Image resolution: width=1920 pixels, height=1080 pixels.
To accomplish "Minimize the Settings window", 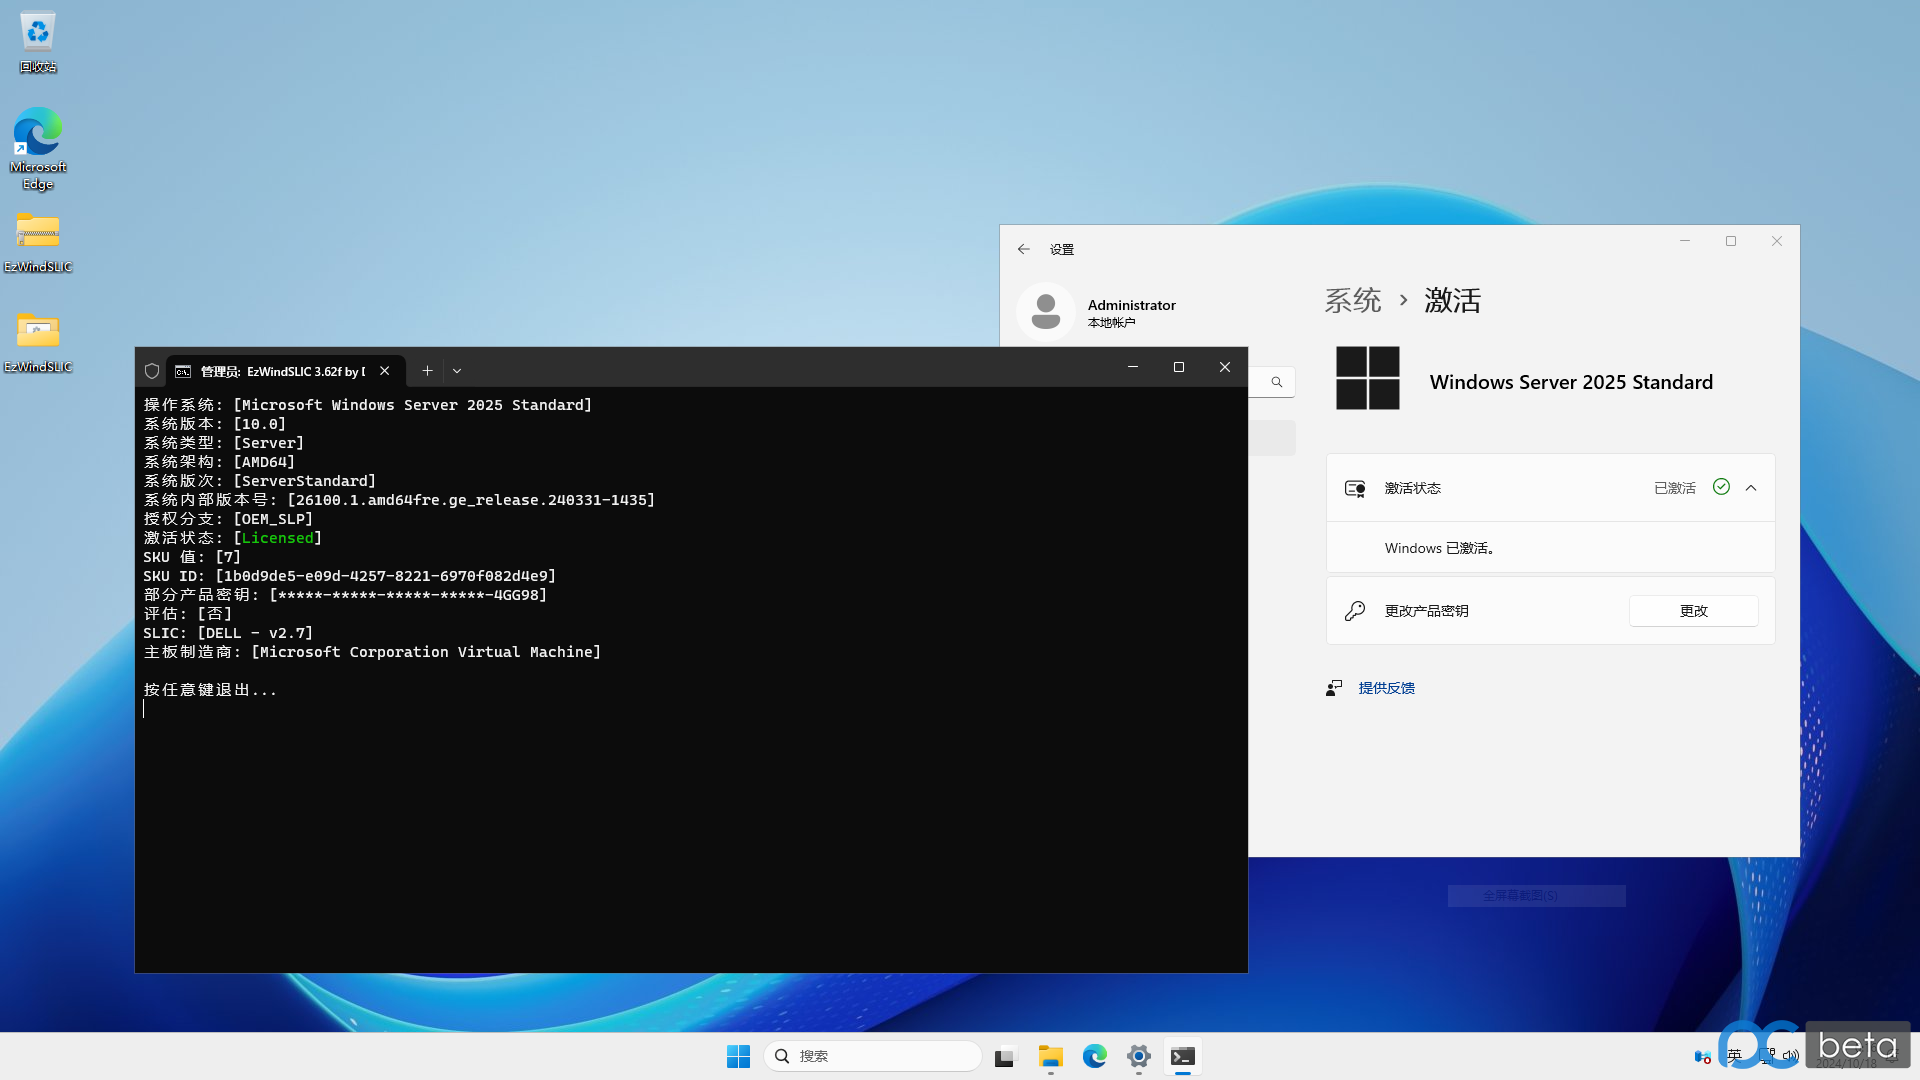I will point(1685,241).
